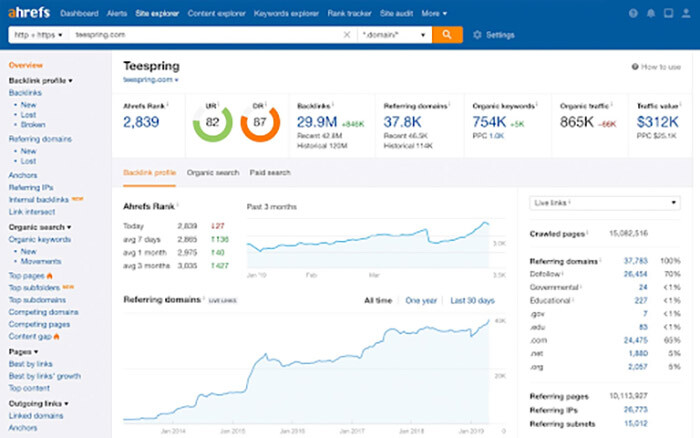
Task: Click the monitor icon in the header
Action: (x=668, y=13)
